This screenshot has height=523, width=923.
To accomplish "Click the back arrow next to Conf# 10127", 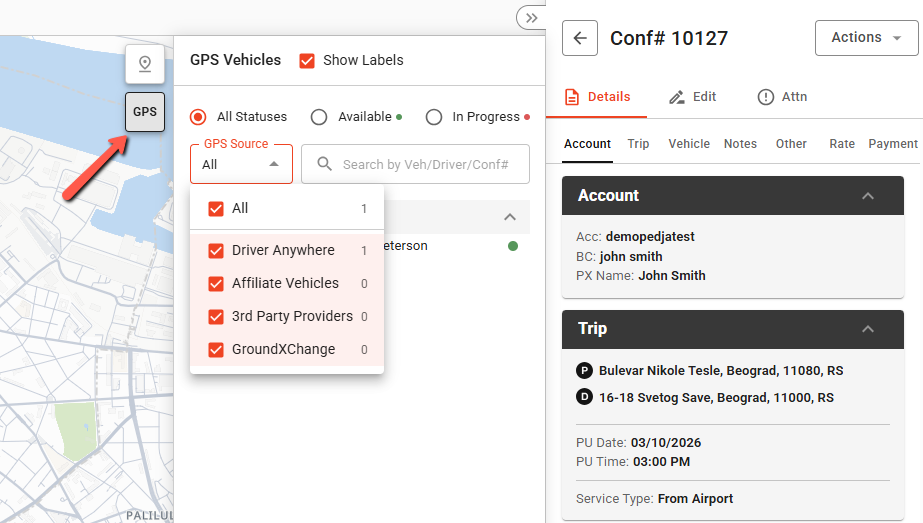I will (x=580, y=39).
